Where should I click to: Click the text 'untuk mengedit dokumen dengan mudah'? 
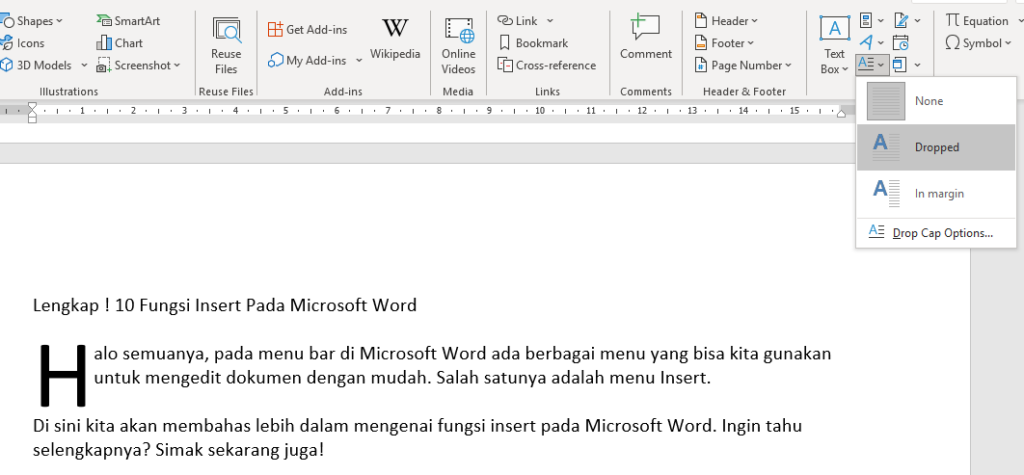261,378
